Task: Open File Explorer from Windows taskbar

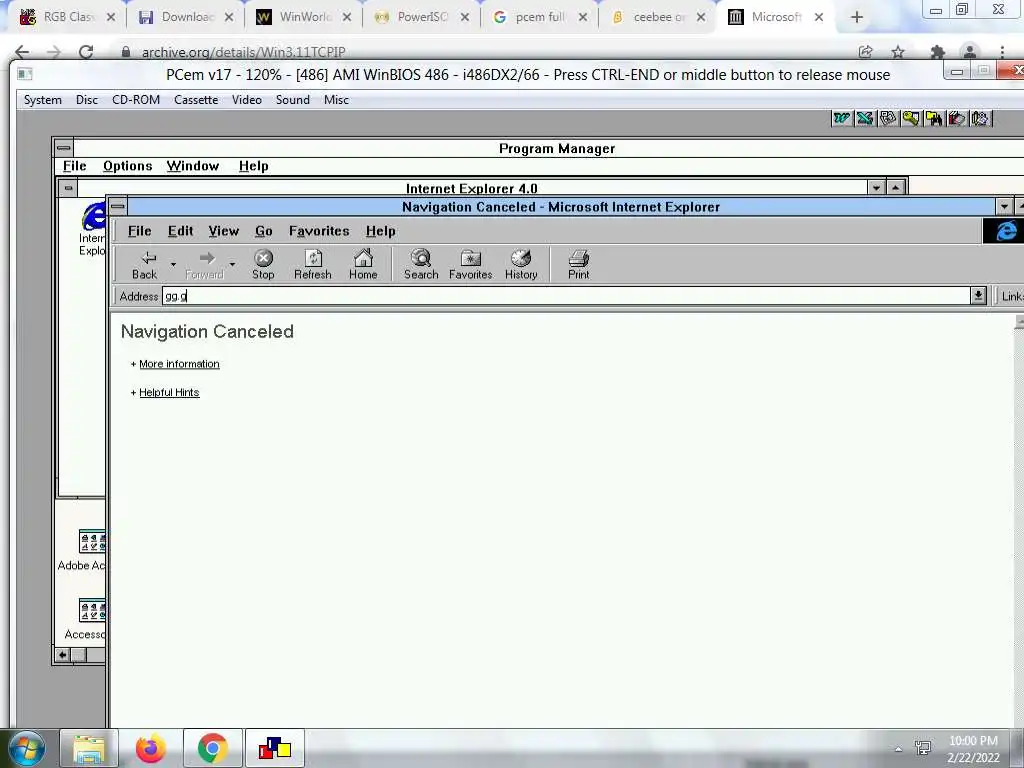Action: coord(89,748)
